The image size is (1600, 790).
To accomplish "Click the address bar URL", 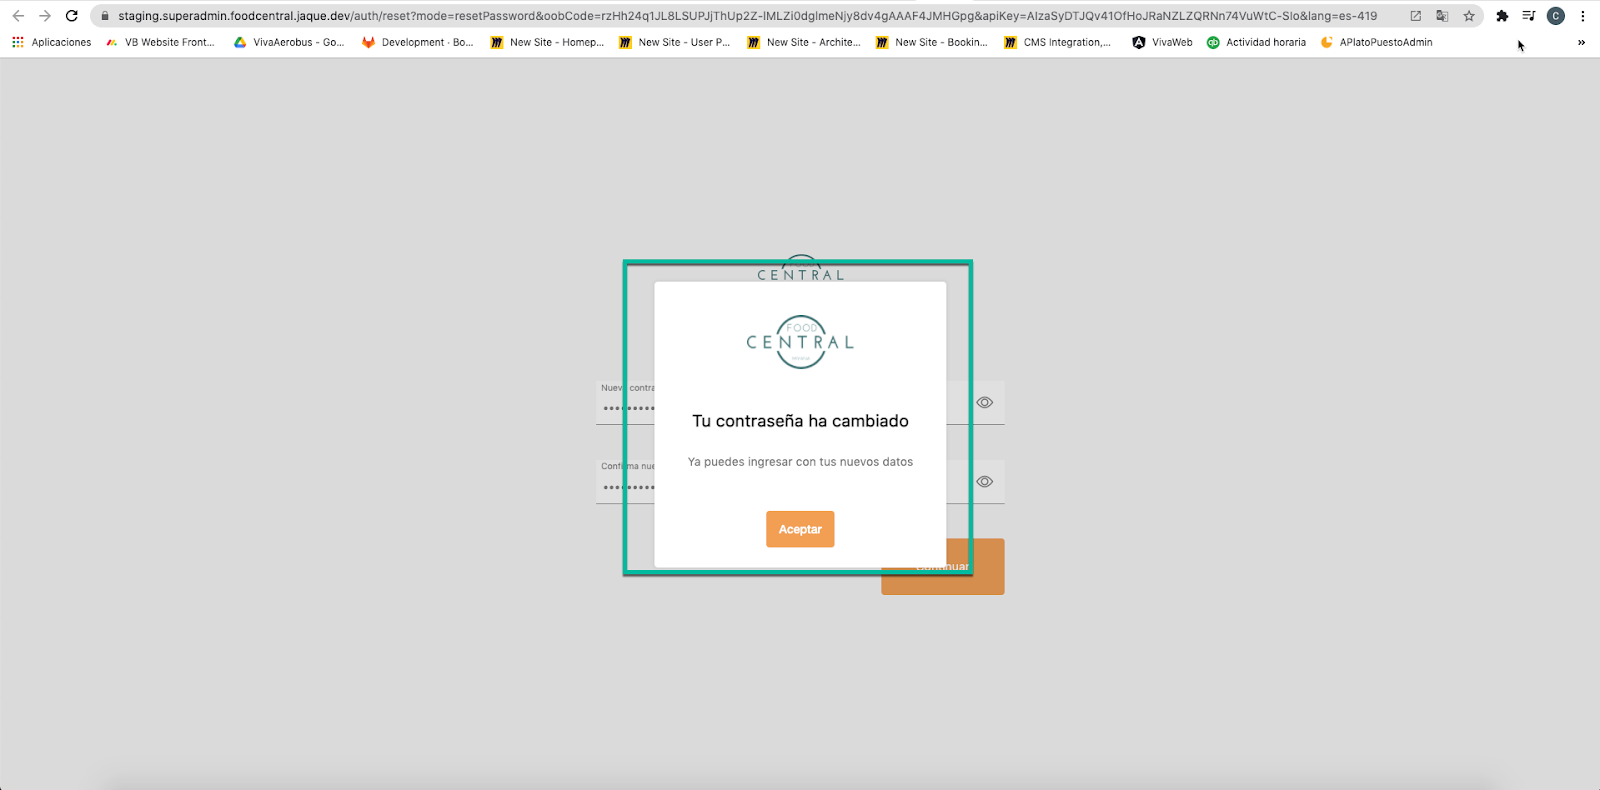I will pos(747,16).
